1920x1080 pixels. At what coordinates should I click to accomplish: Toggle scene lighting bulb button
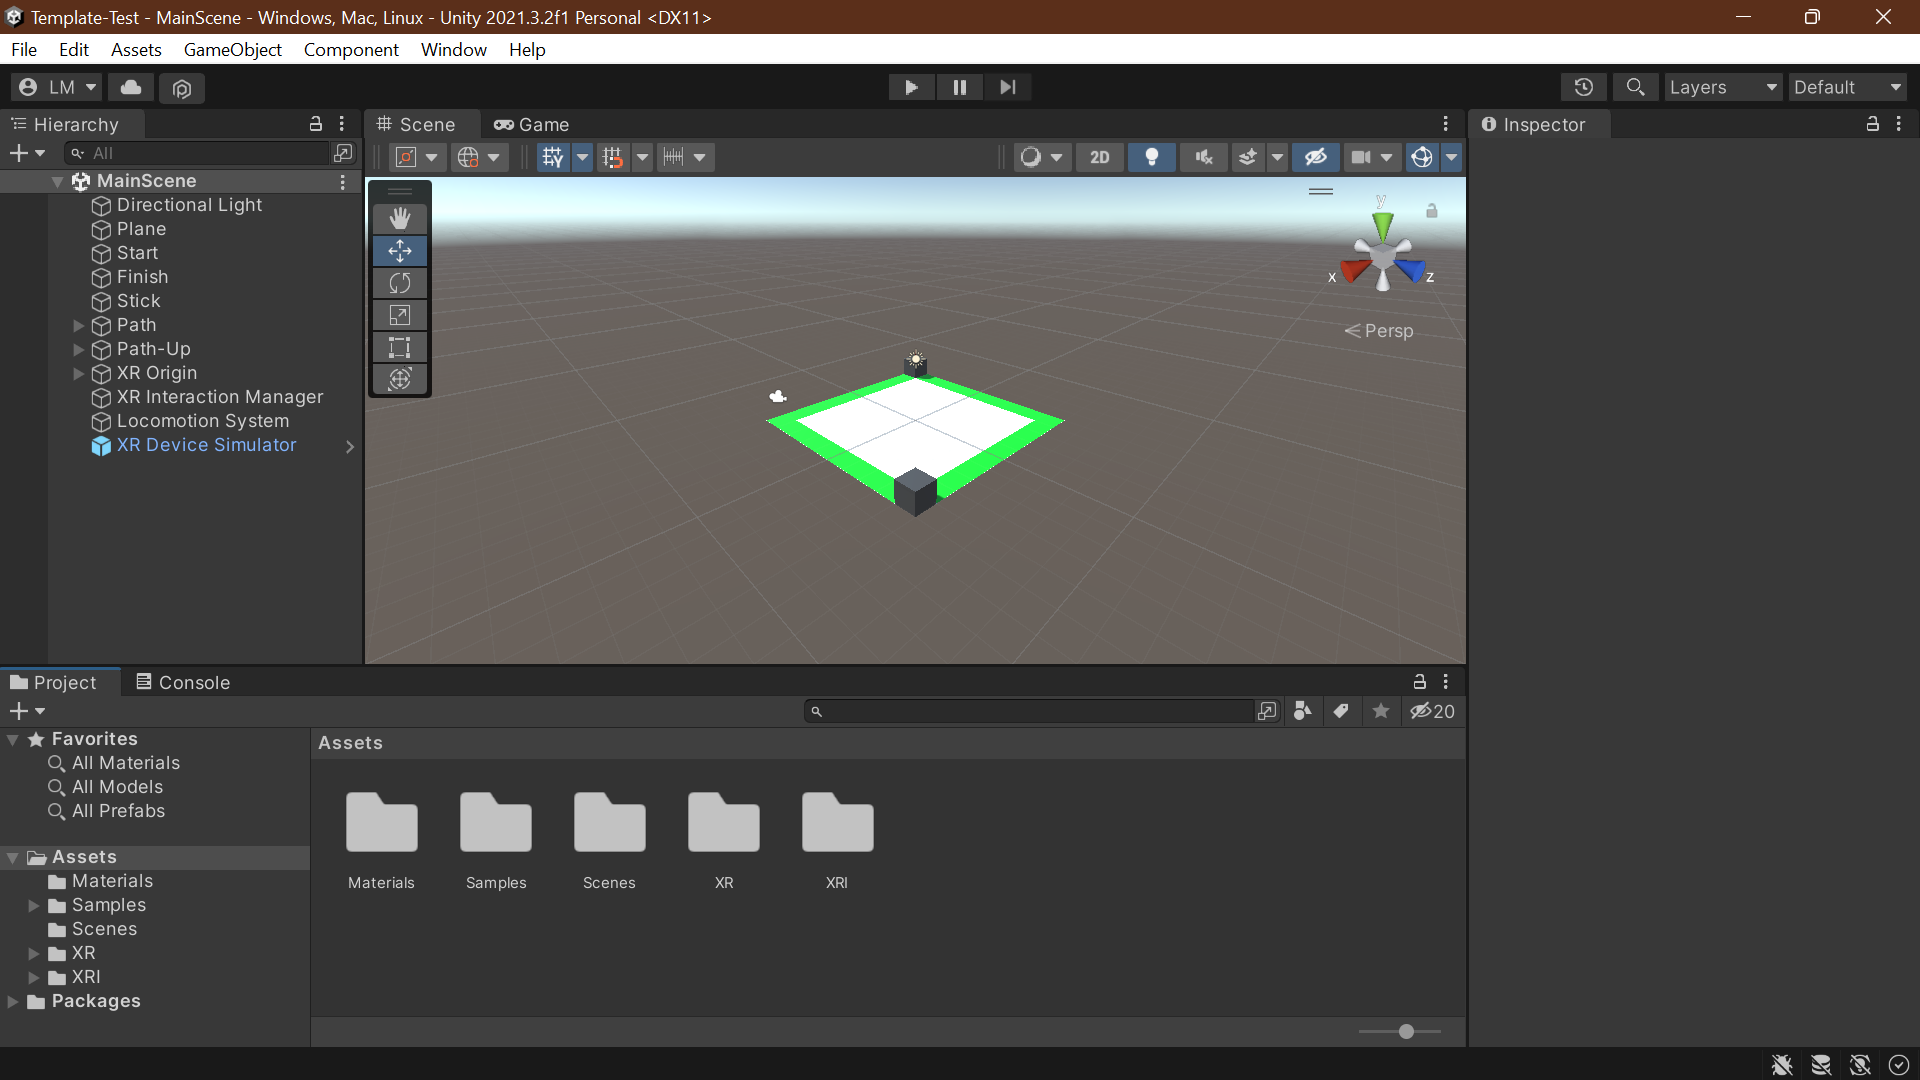point(1151,157)
